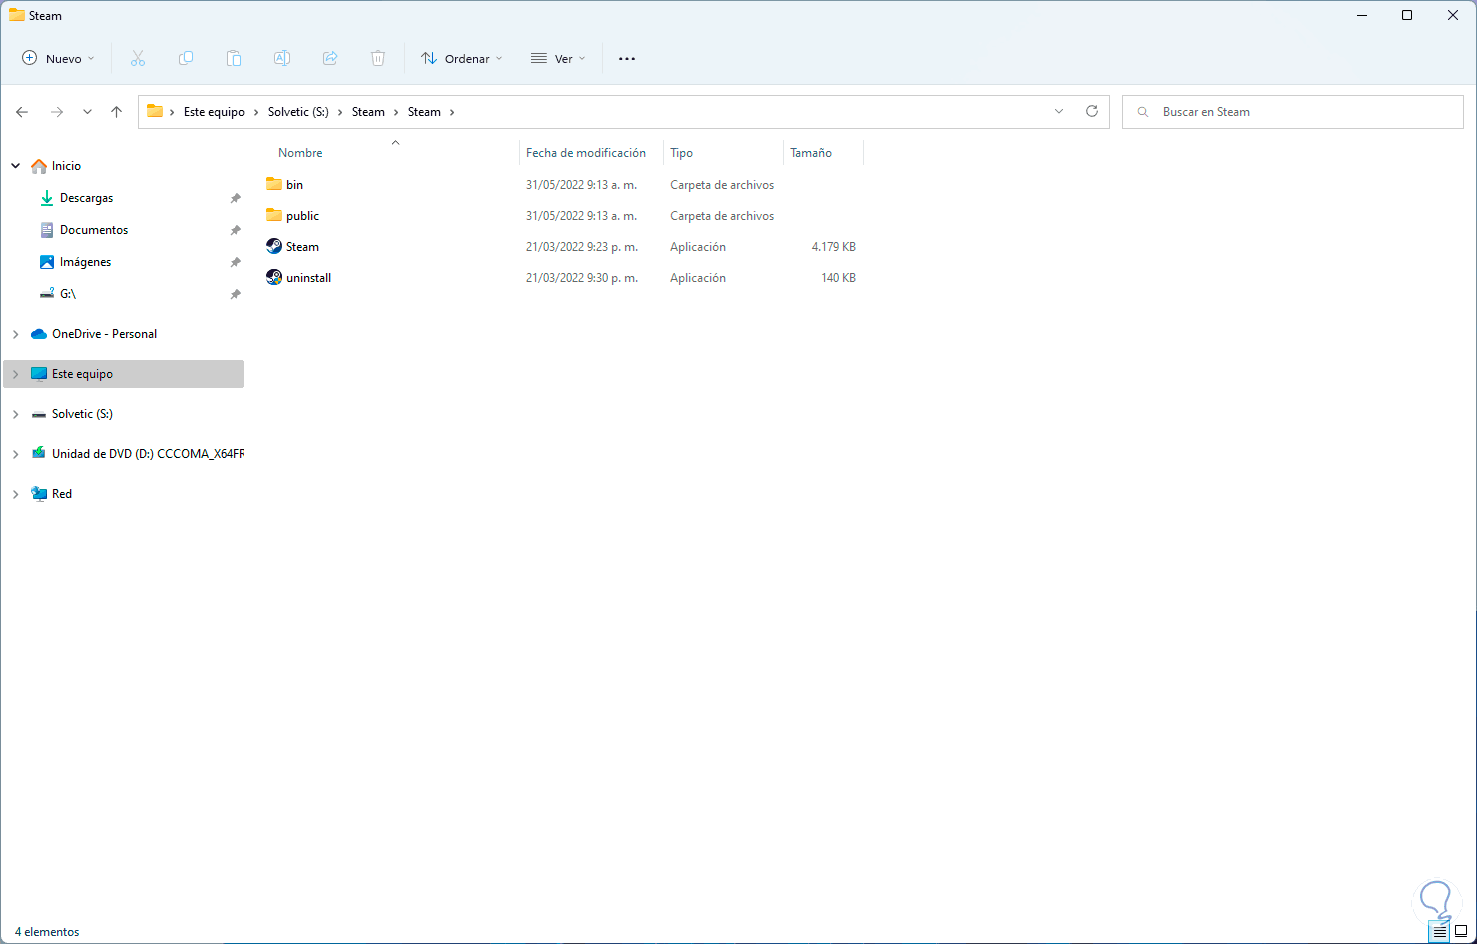
Task: Select Red in navigation pane
Action: (x=62, y=494)
